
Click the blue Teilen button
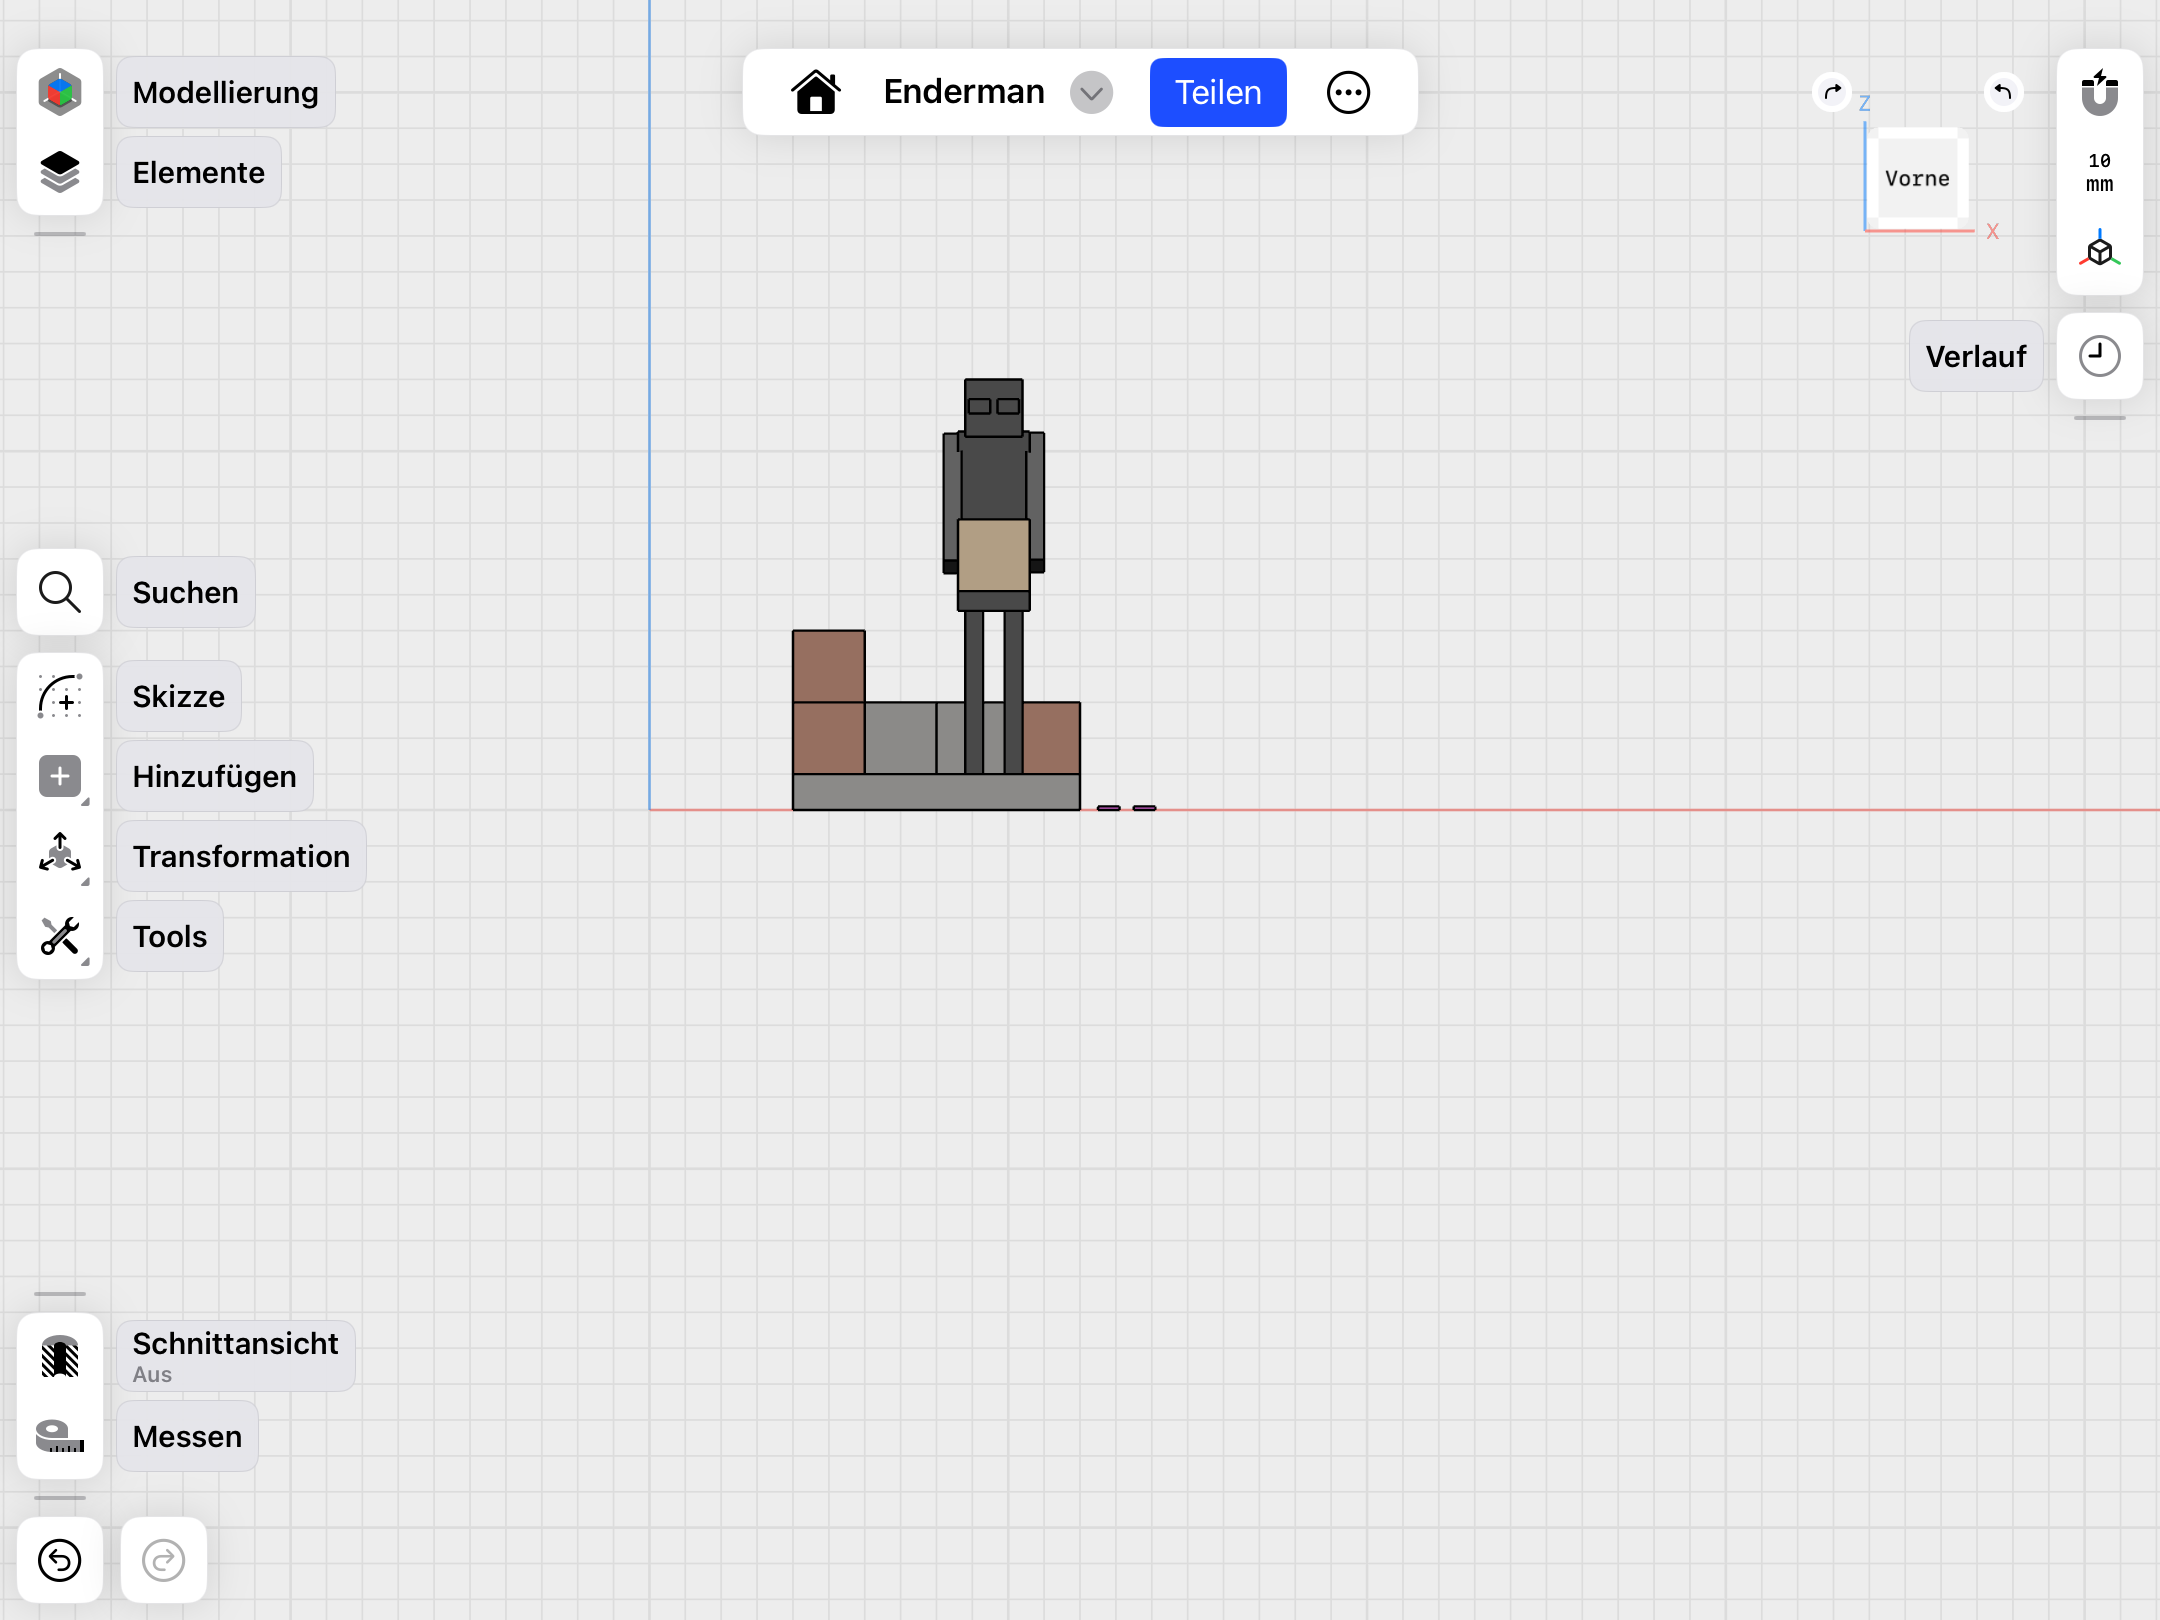(1218, 92)
